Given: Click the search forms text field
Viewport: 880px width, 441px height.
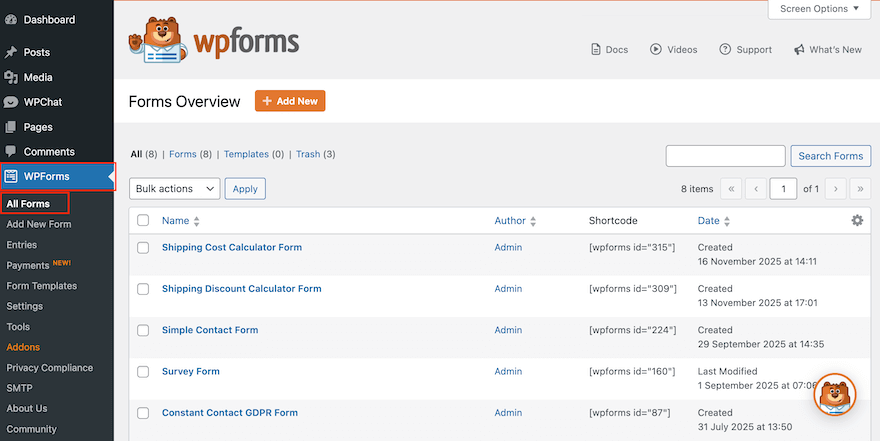Looking at the screenshot, I should [x=725, y=156].
